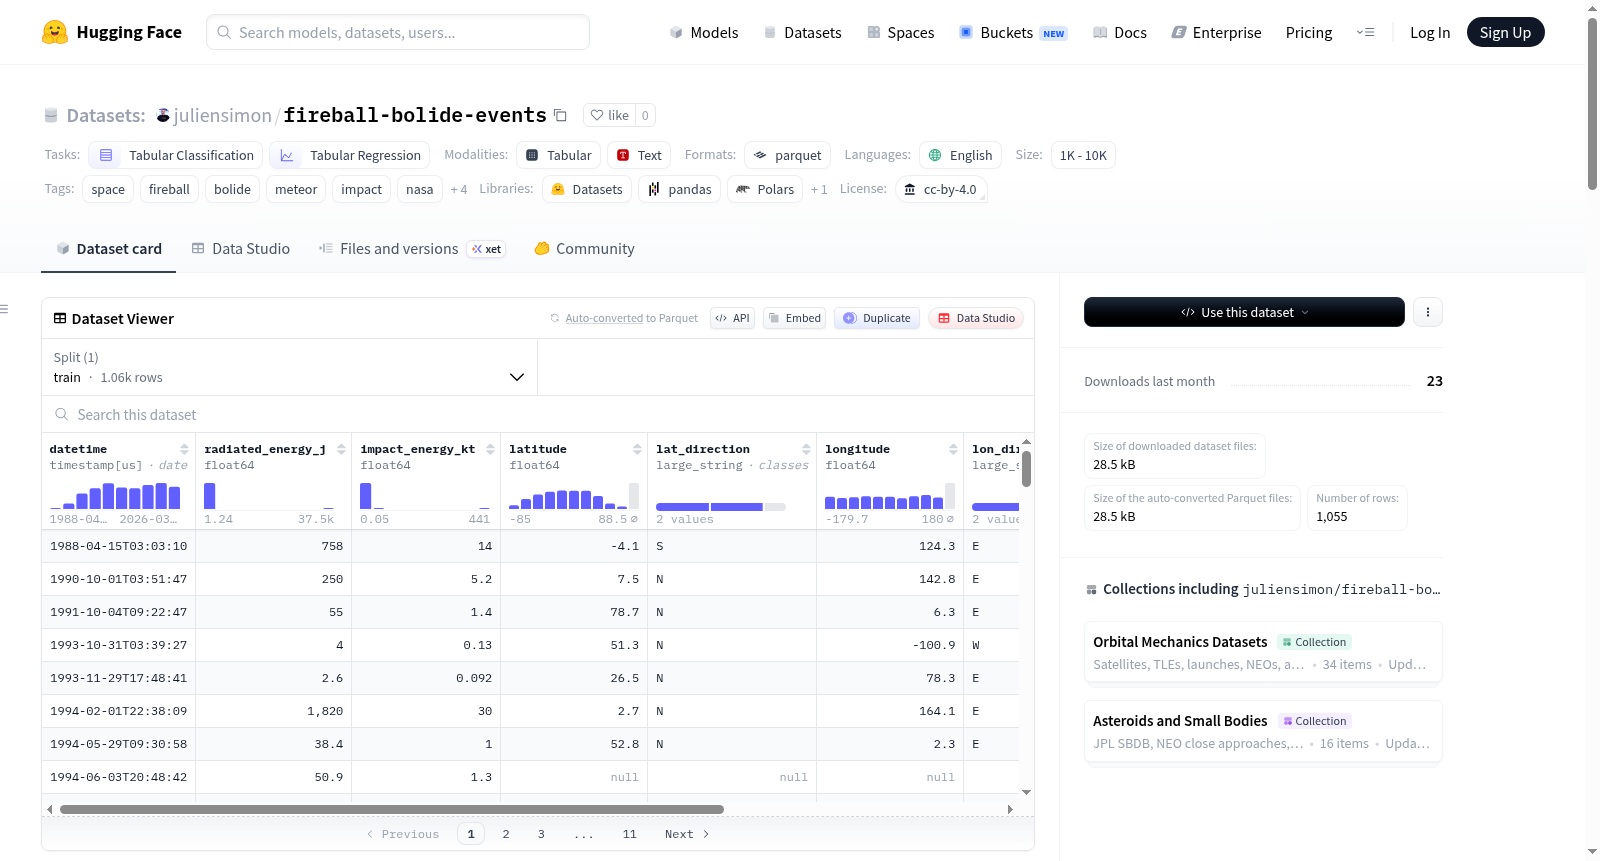Show the 4 more tags
1600x861 pixels.
coord(459,189)
